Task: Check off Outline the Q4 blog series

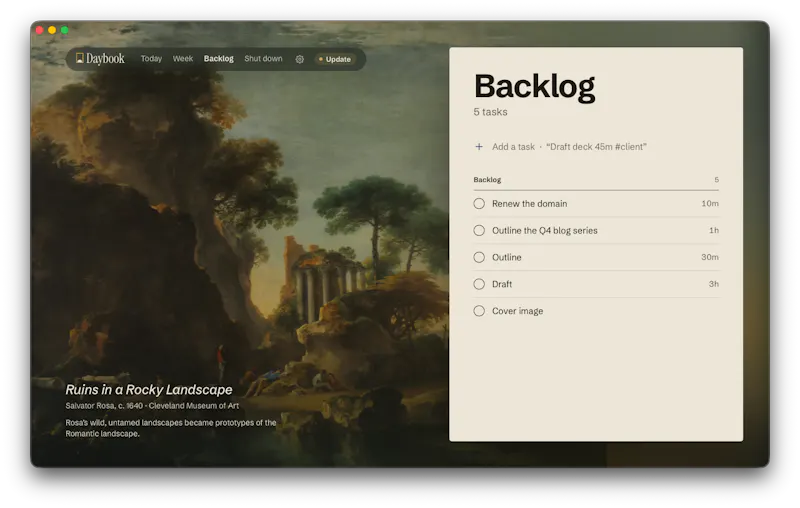Action: click(x=479, y=231)
